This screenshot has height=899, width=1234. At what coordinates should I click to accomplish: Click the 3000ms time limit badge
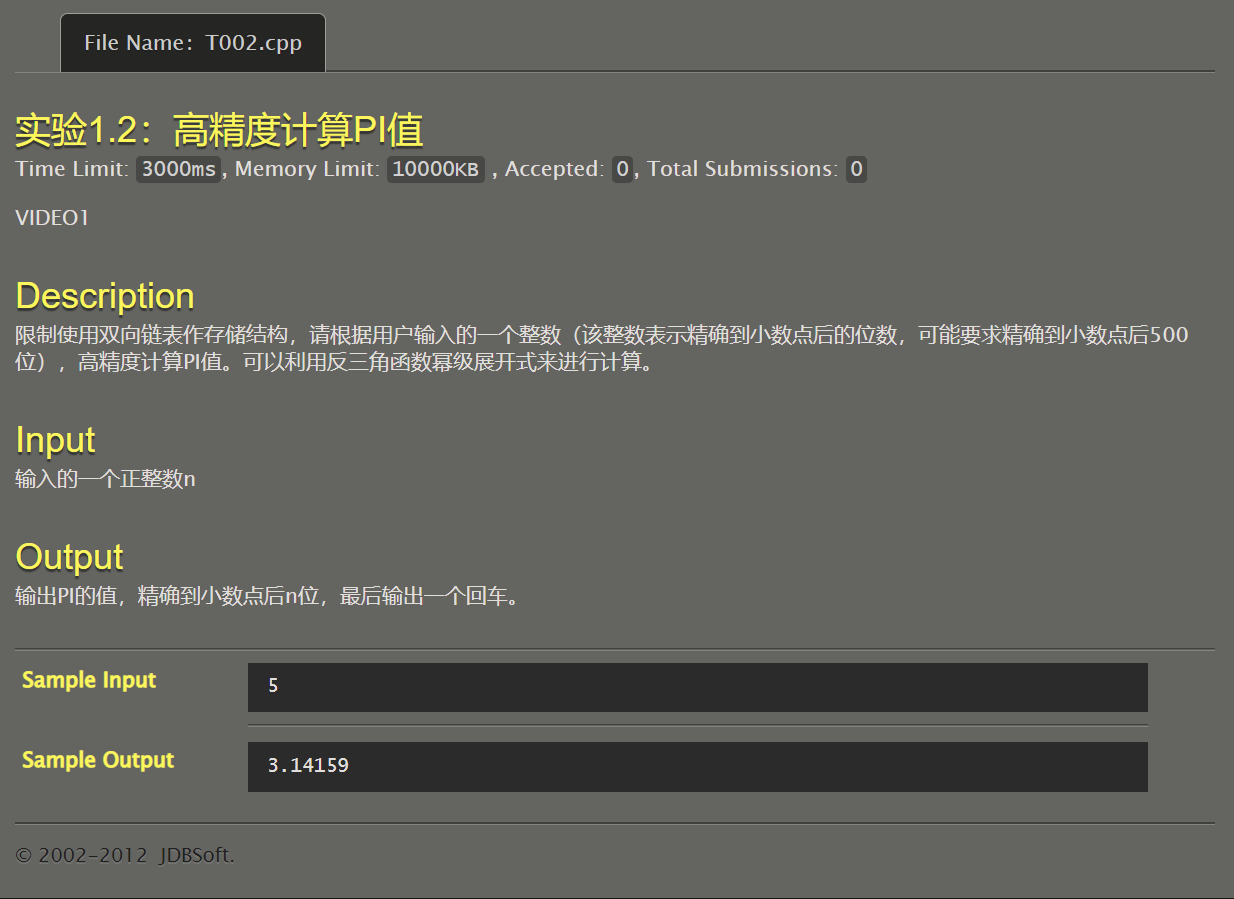click(x=178, y=169)
